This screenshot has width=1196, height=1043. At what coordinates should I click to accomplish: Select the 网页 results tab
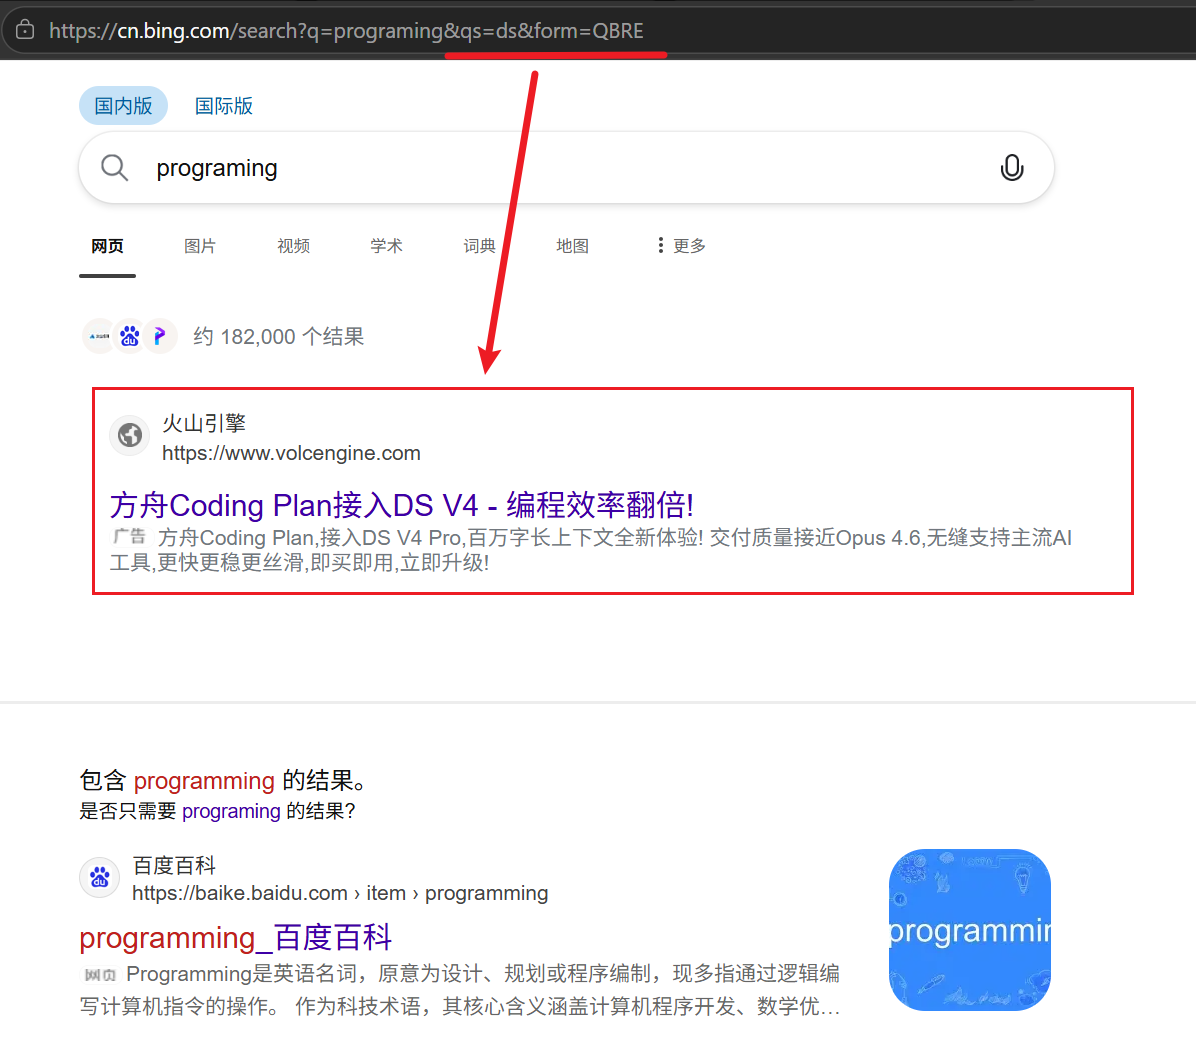(107, 246)
